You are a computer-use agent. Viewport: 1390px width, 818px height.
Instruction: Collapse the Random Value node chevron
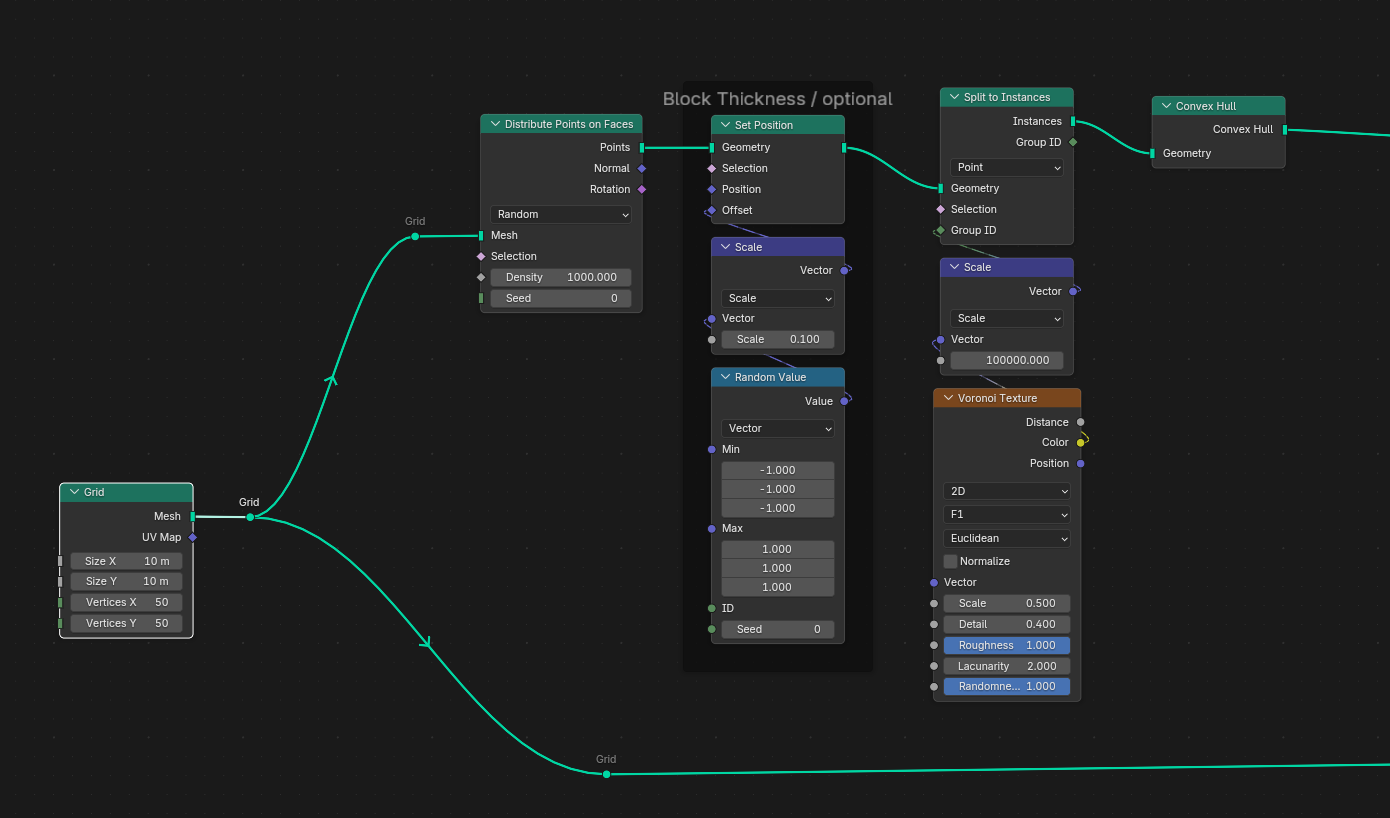tap(723, 377)
